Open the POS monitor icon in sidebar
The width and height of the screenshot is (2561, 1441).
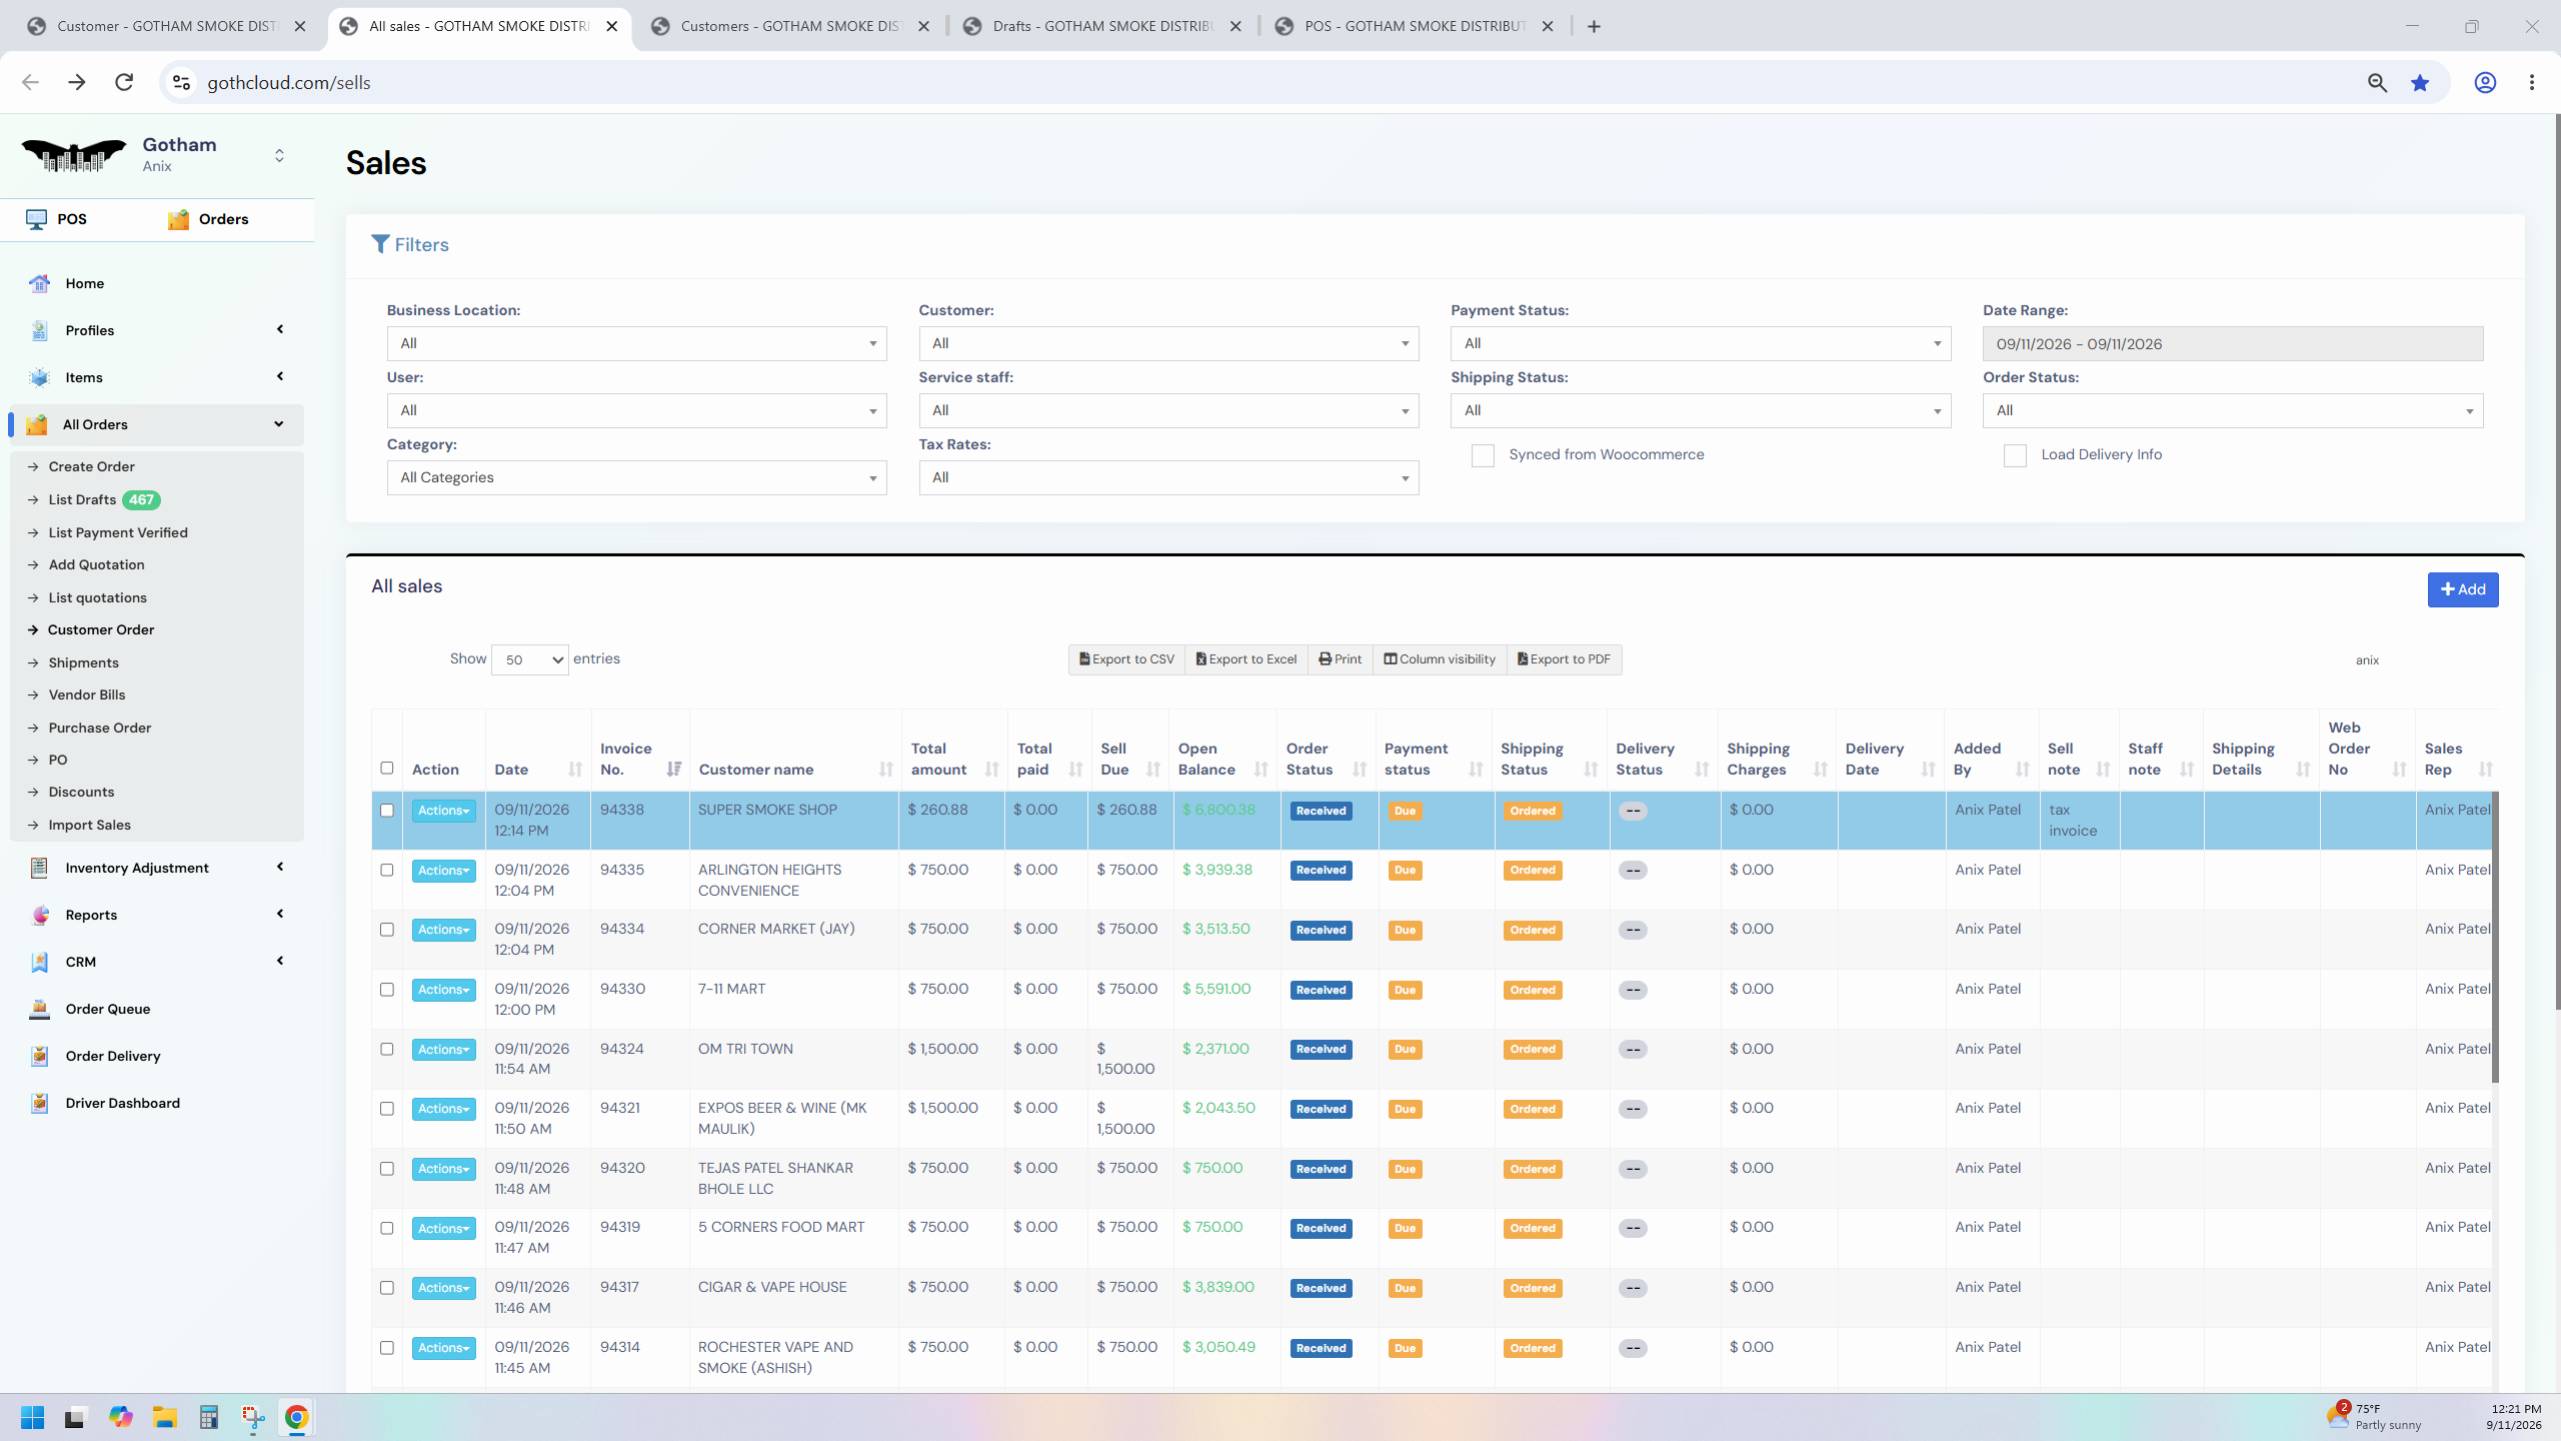pyautogui.click(x=37, y=219)
